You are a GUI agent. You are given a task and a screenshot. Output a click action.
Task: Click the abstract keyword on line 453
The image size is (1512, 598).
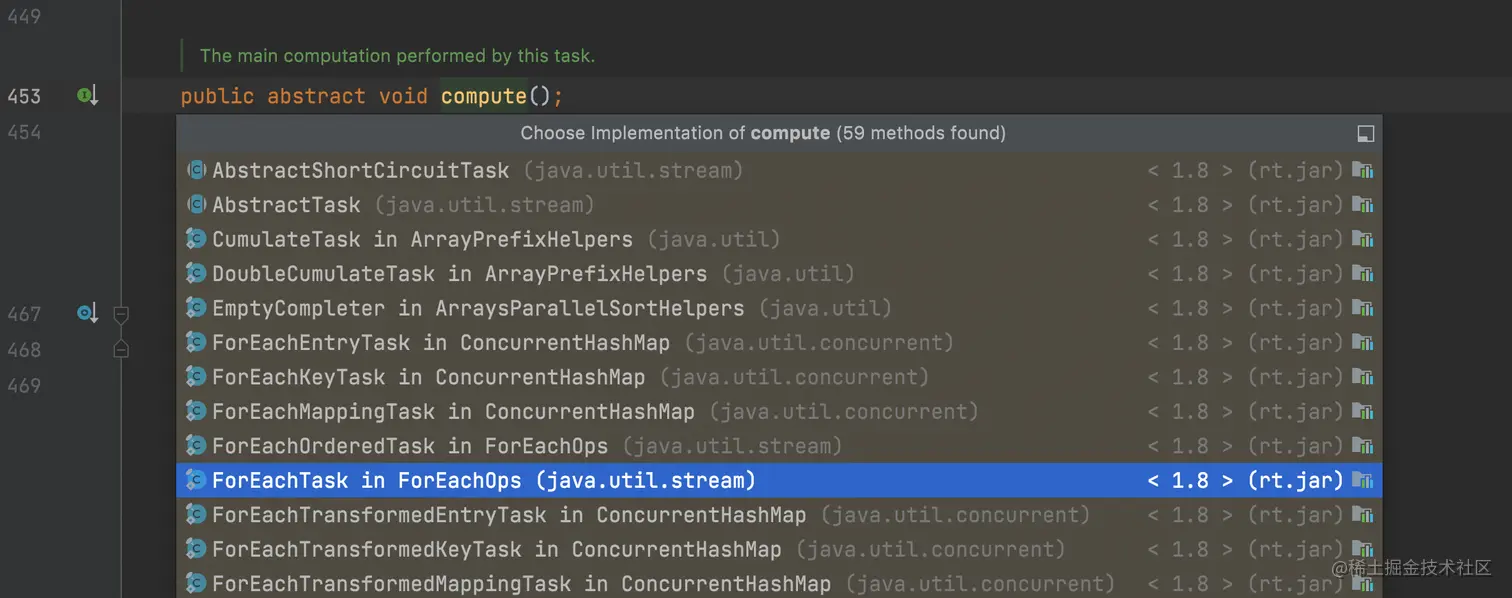point(316,96)
